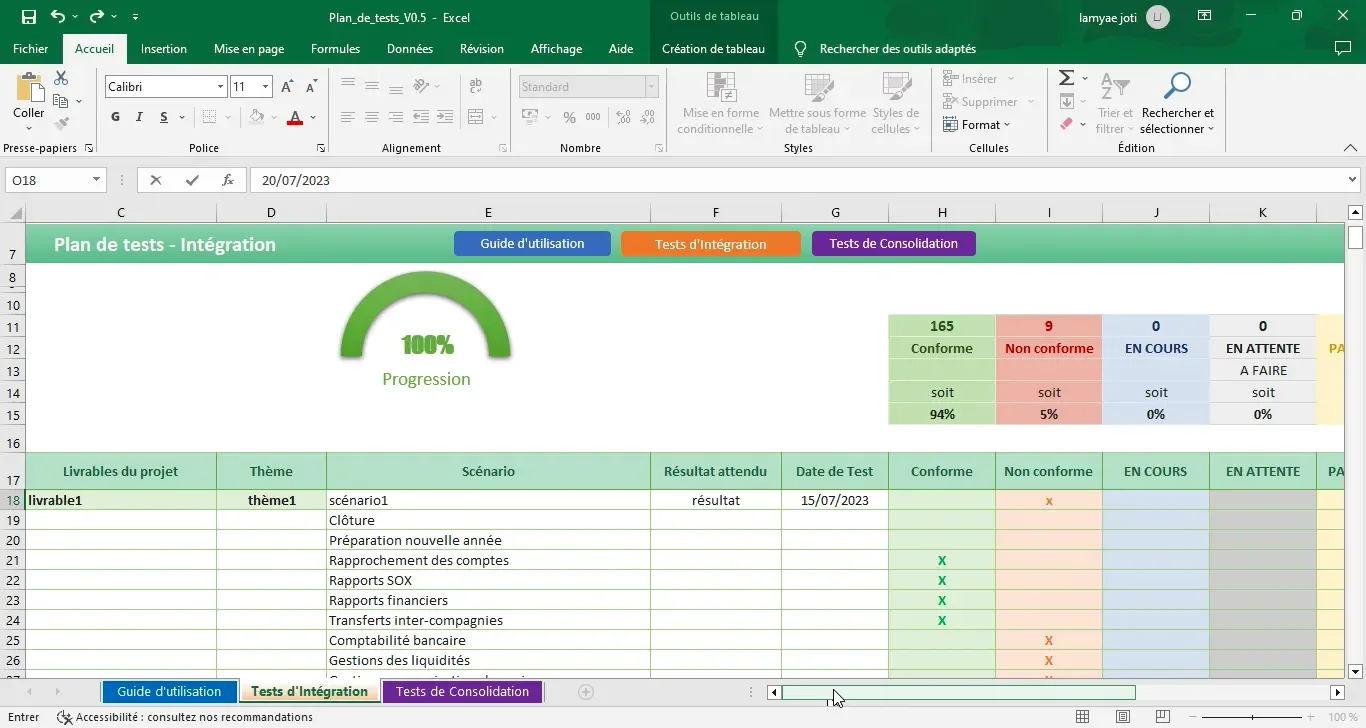The height and width of the screenshot is (728, 1366).
Task: Add a new sheet with plus icon
Action: (586, 692)
